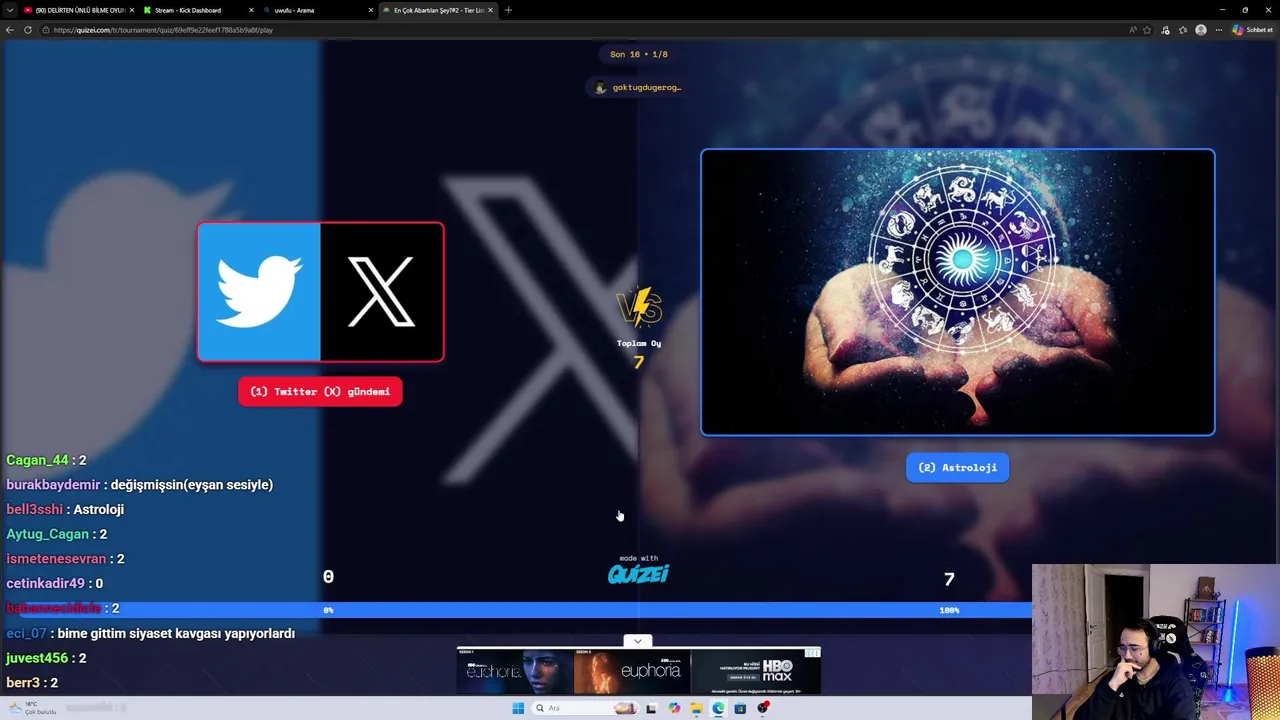Click the Astroloji vote count 7
This screenshot has width=1280, height=720.
(949, 579)
